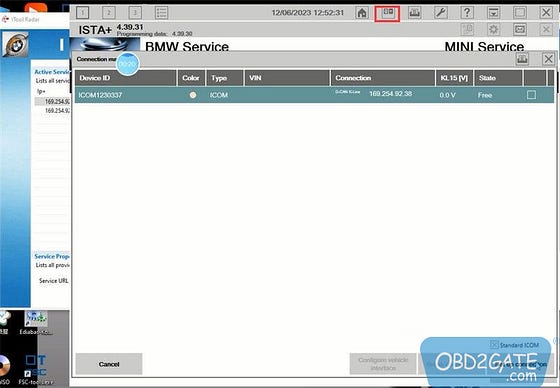This screenshot has width=560, height=388.
Task: Click the 169.254.92.38 connection address
Action: click(390, 94)
